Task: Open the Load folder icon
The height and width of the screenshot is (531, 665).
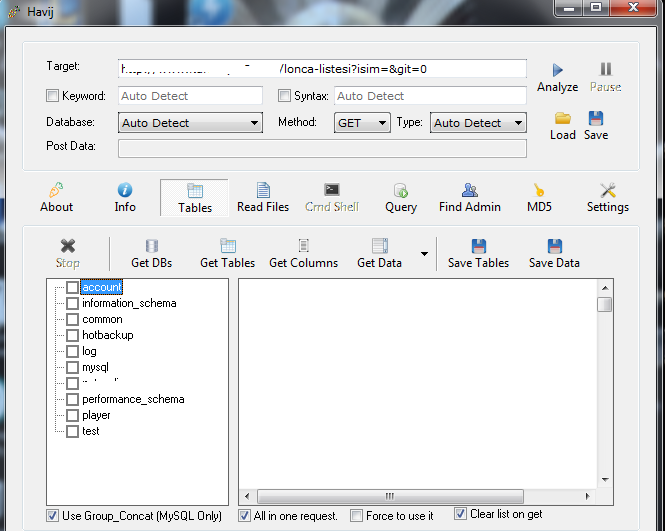Action: [563, 118]
